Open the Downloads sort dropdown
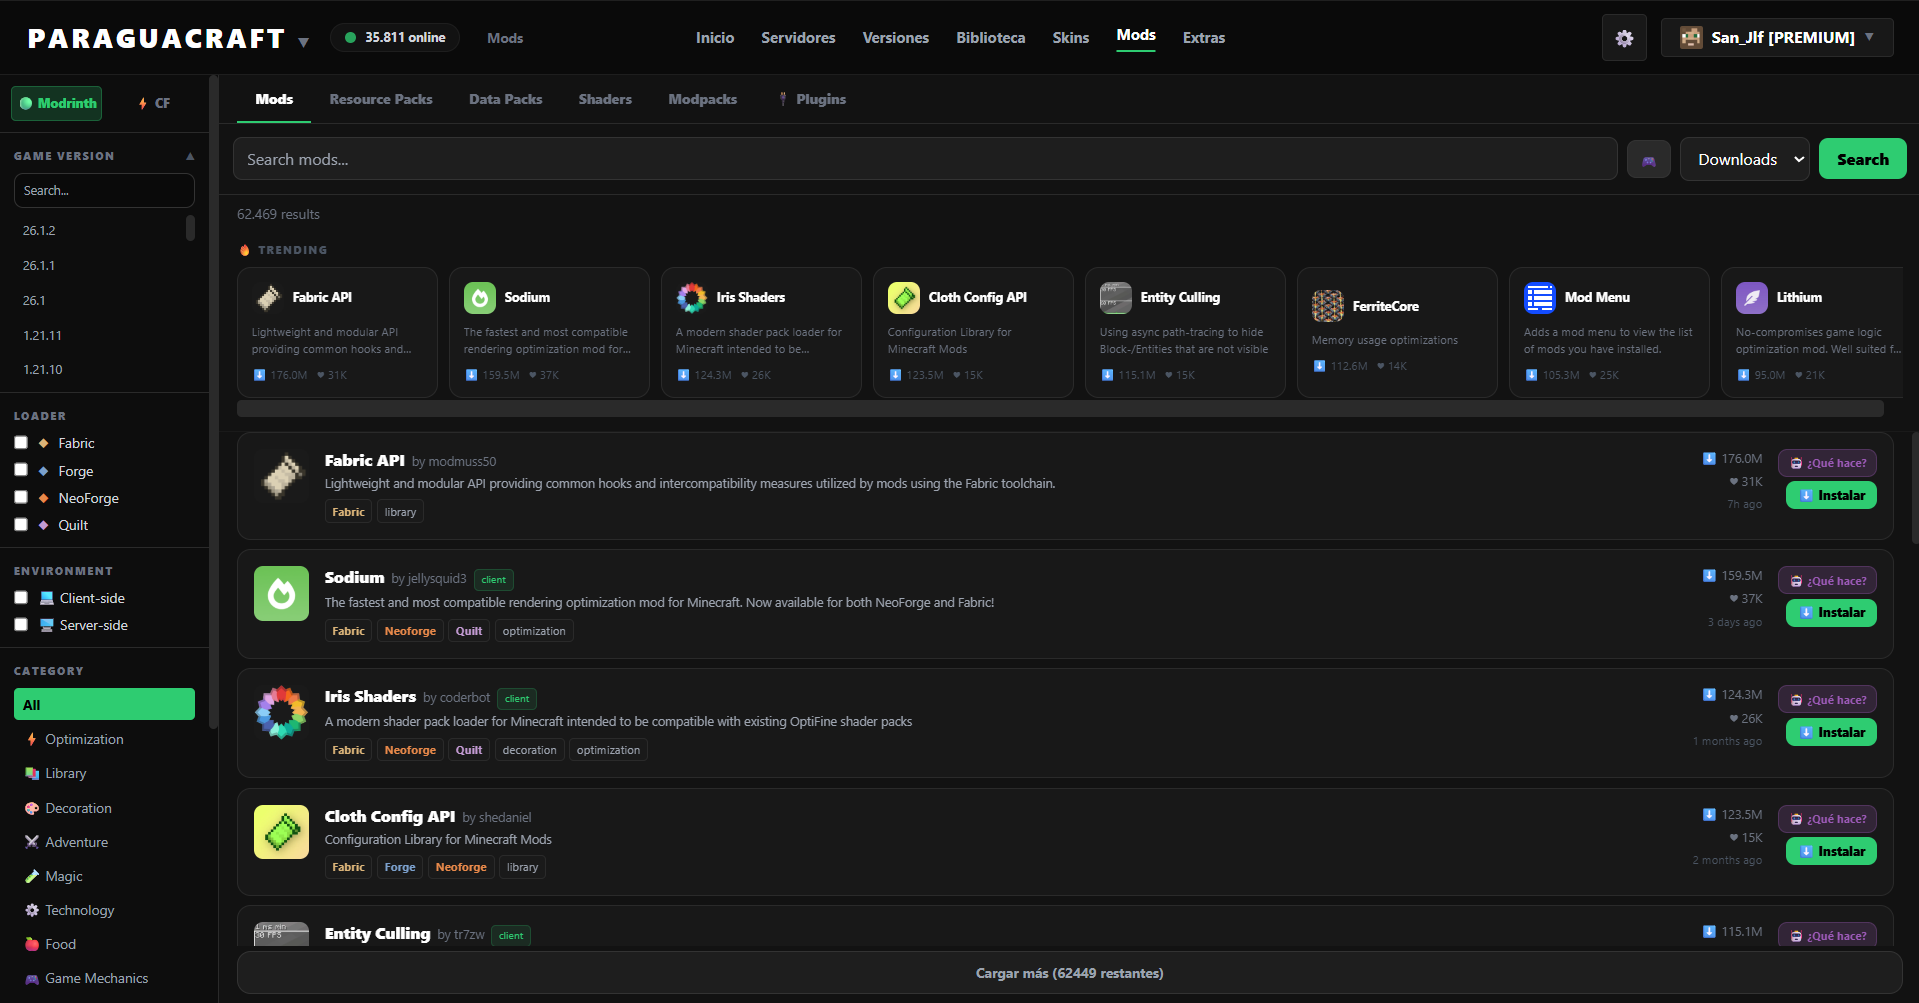The height and width of the screenshot is (1003, 1919). [x=1745, y=159]
